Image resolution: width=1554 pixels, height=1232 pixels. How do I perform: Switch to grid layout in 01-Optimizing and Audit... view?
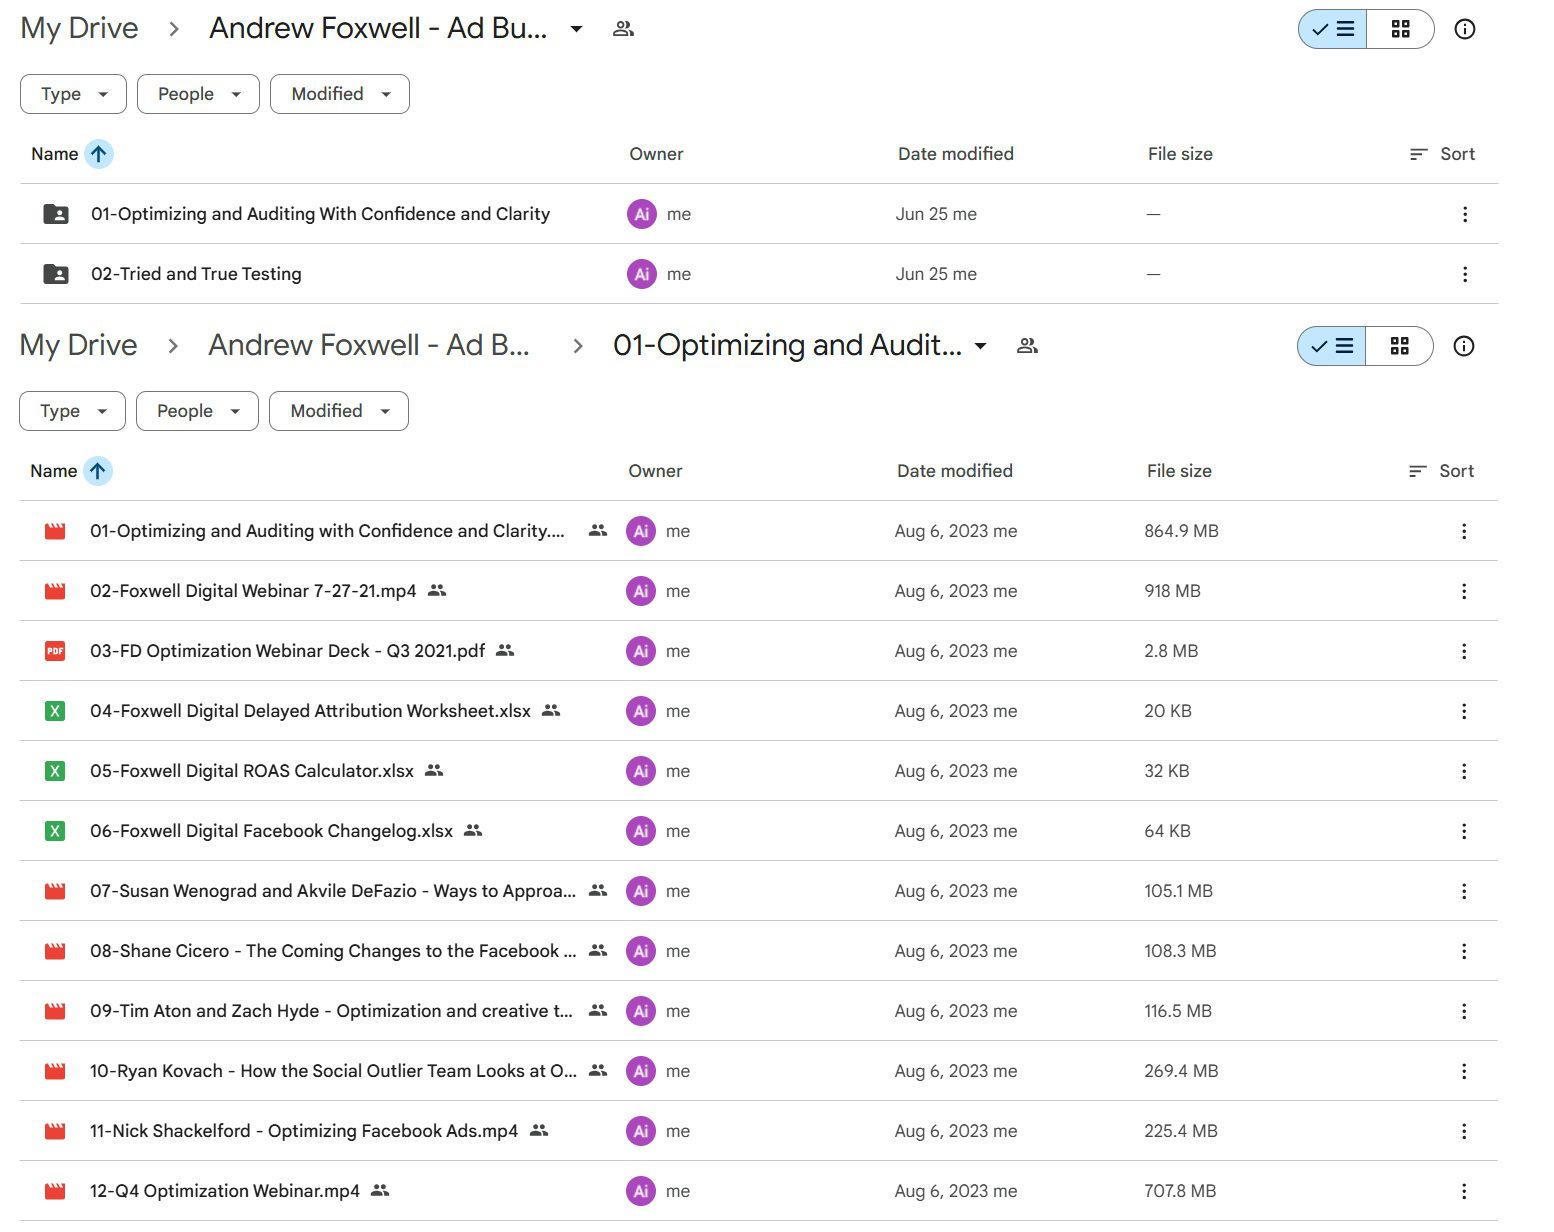[1399, 346]
